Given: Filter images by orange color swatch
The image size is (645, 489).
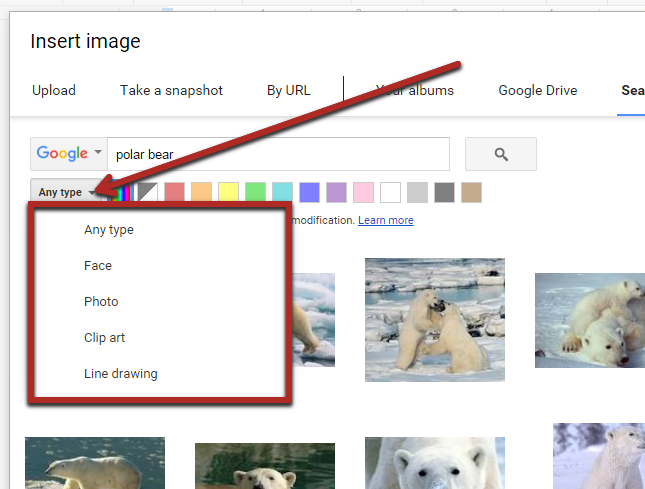Looking at the screenshot, I should [202, 192].
